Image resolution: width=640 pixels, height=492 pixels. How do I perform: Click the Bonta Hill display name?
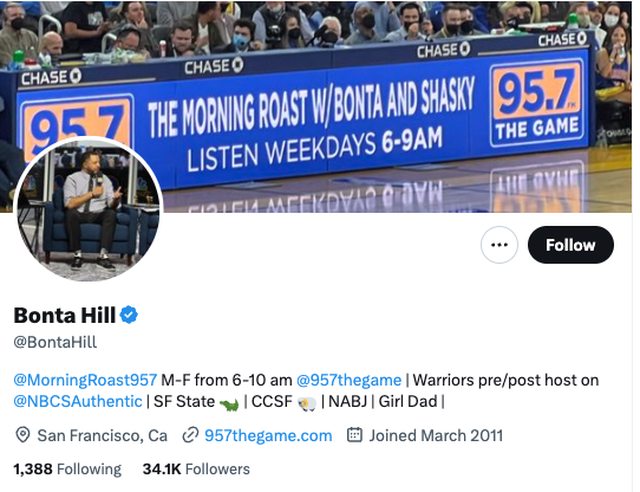tap(64, 315)
